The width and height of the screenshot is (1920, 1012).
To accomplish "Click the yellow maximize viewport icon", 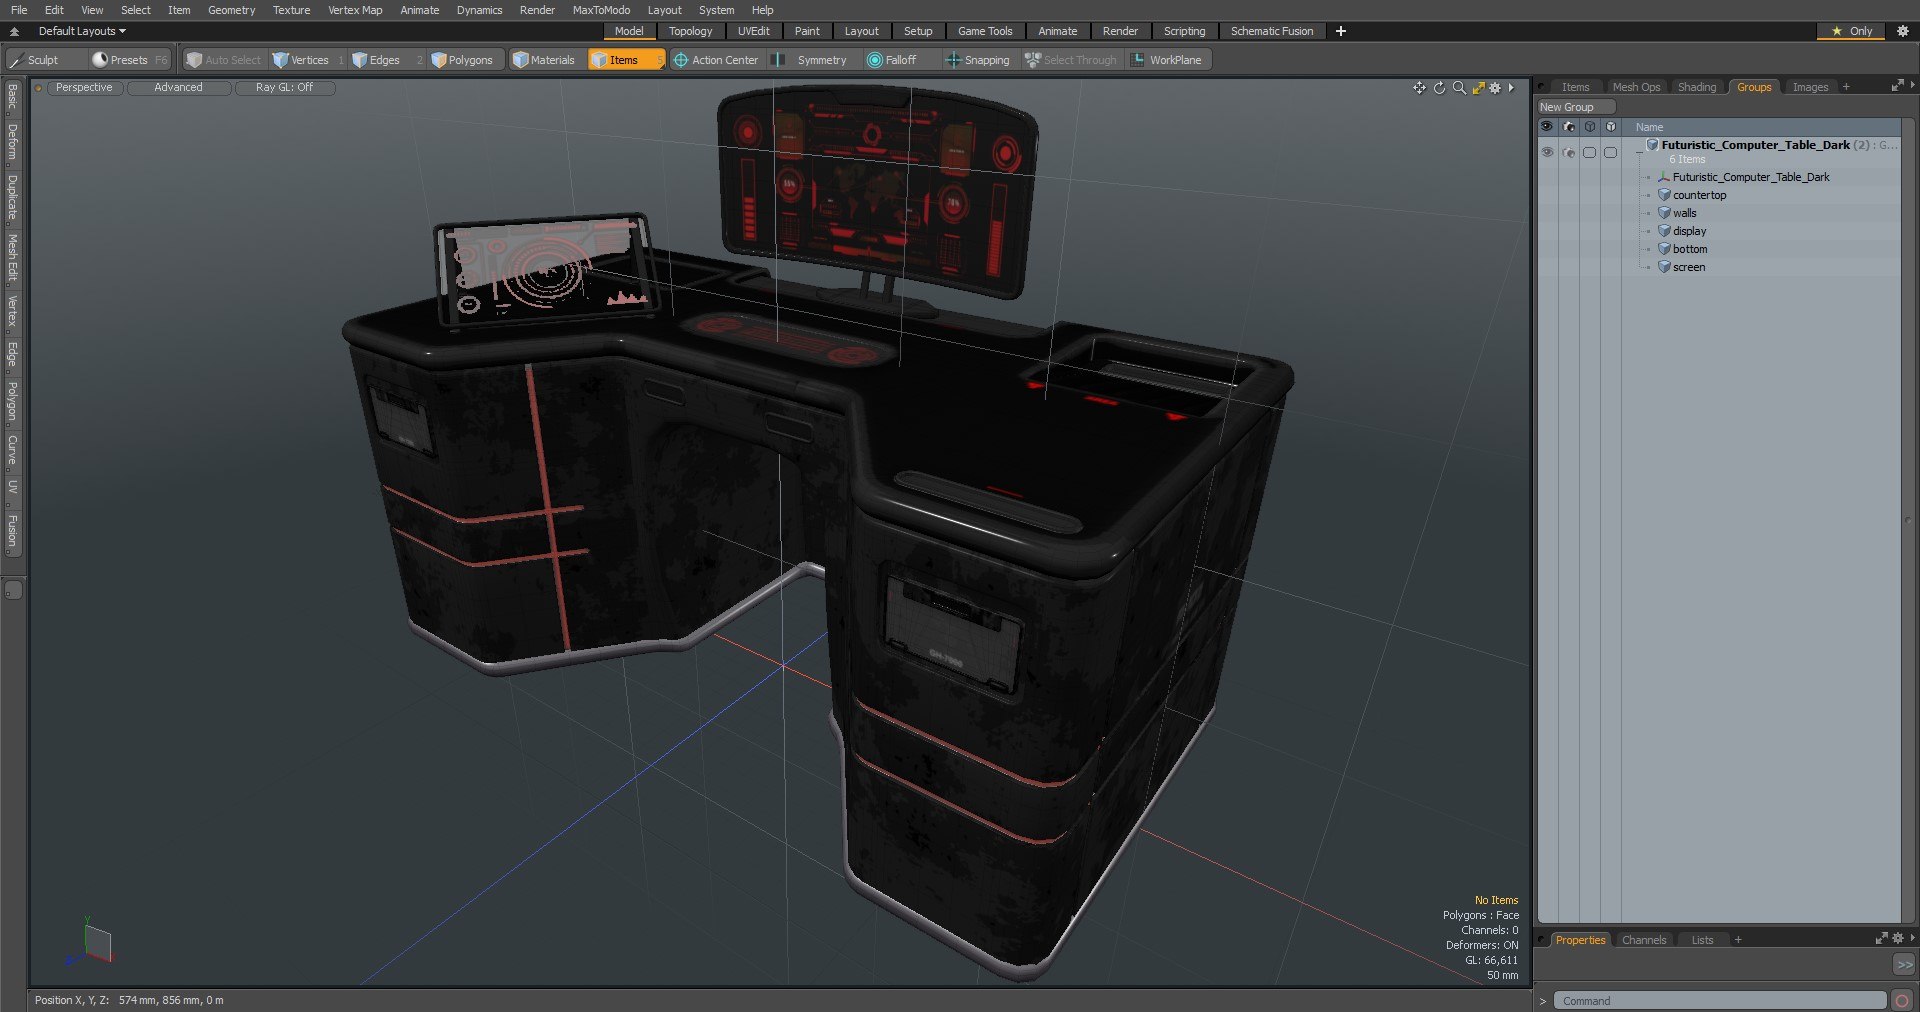I will 1478,88.
